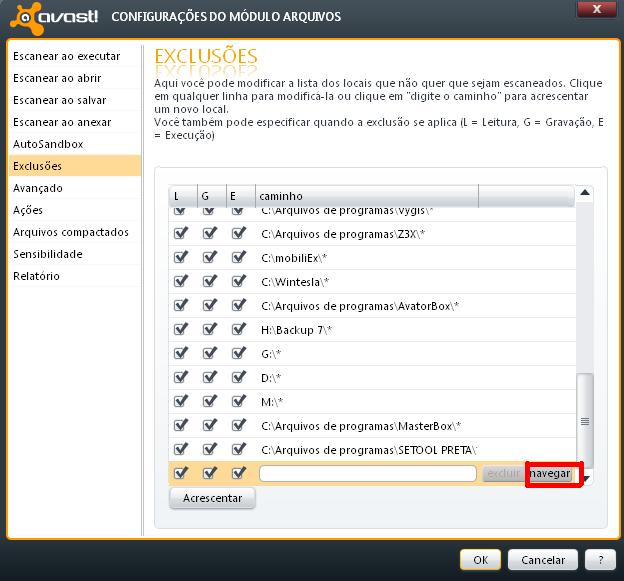The height and width of the screenshot is (581, 624).
Task: Click the Cancelar button
Action: 543,560
